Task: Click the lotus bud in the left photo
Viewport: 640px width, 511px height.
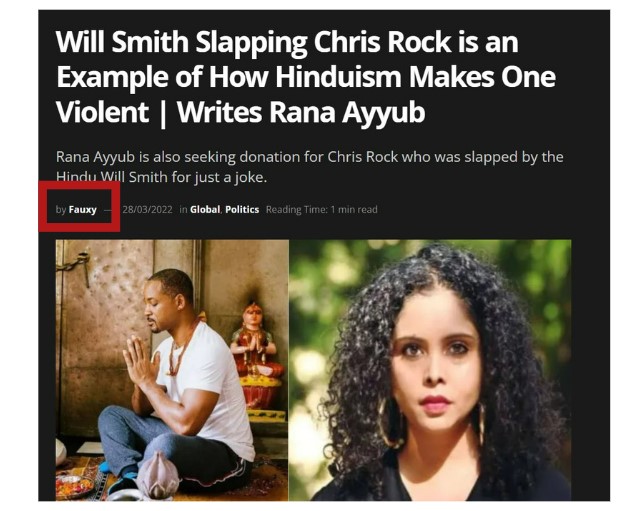Action: tap(158, 474)
